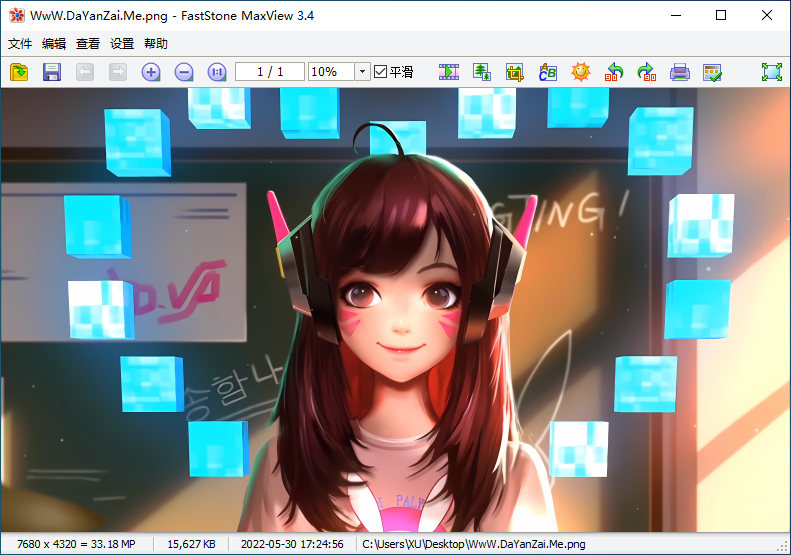Image resolution: width=791 pixels, height=555 pixels.
Task: Click the 2022-05-30 17:24:56 date status
Action: 292,544
